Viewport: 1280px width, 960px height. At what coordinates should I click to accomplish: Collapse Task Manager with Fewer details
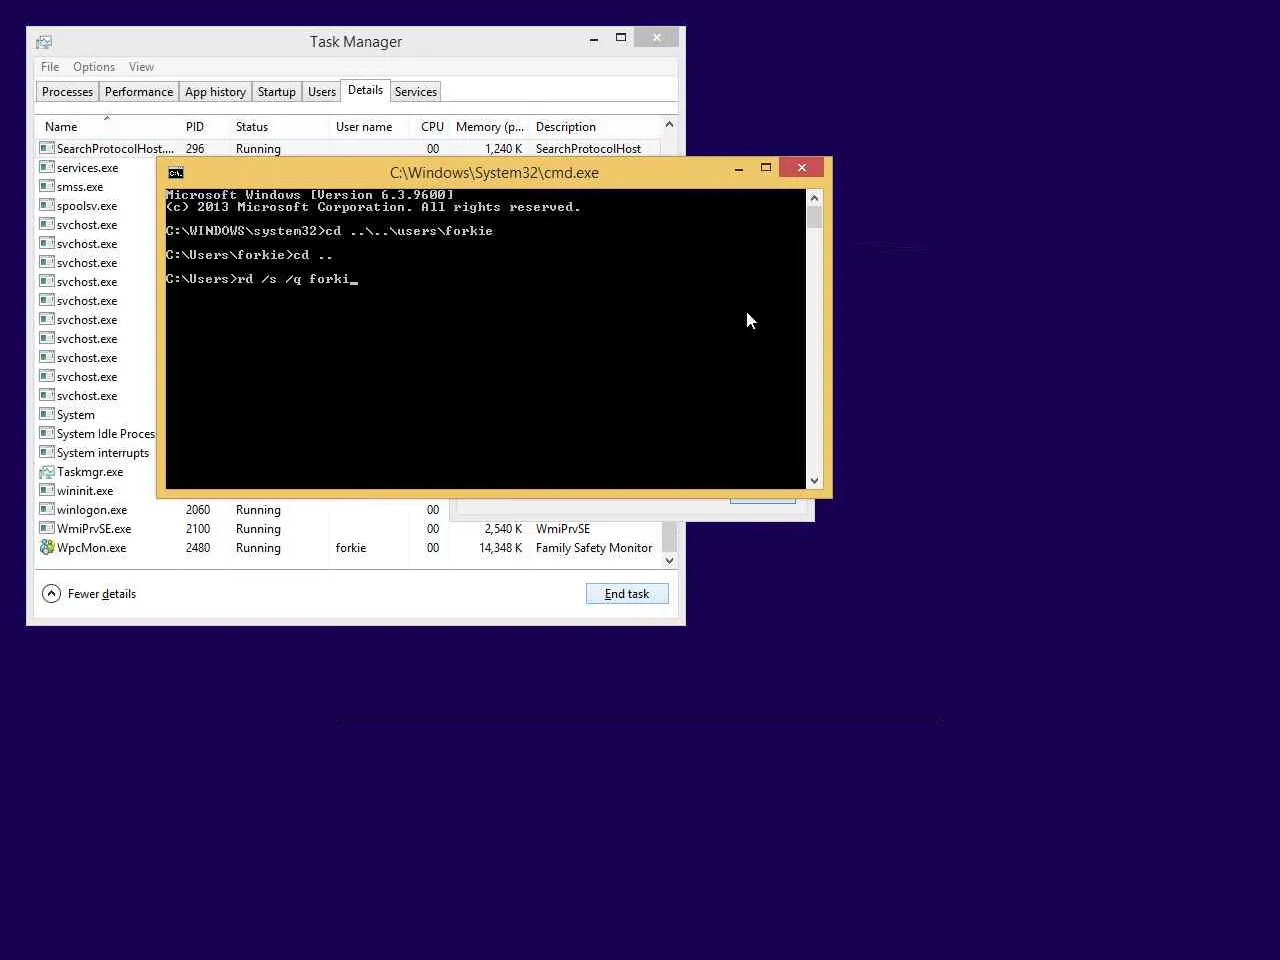(89, 594)
